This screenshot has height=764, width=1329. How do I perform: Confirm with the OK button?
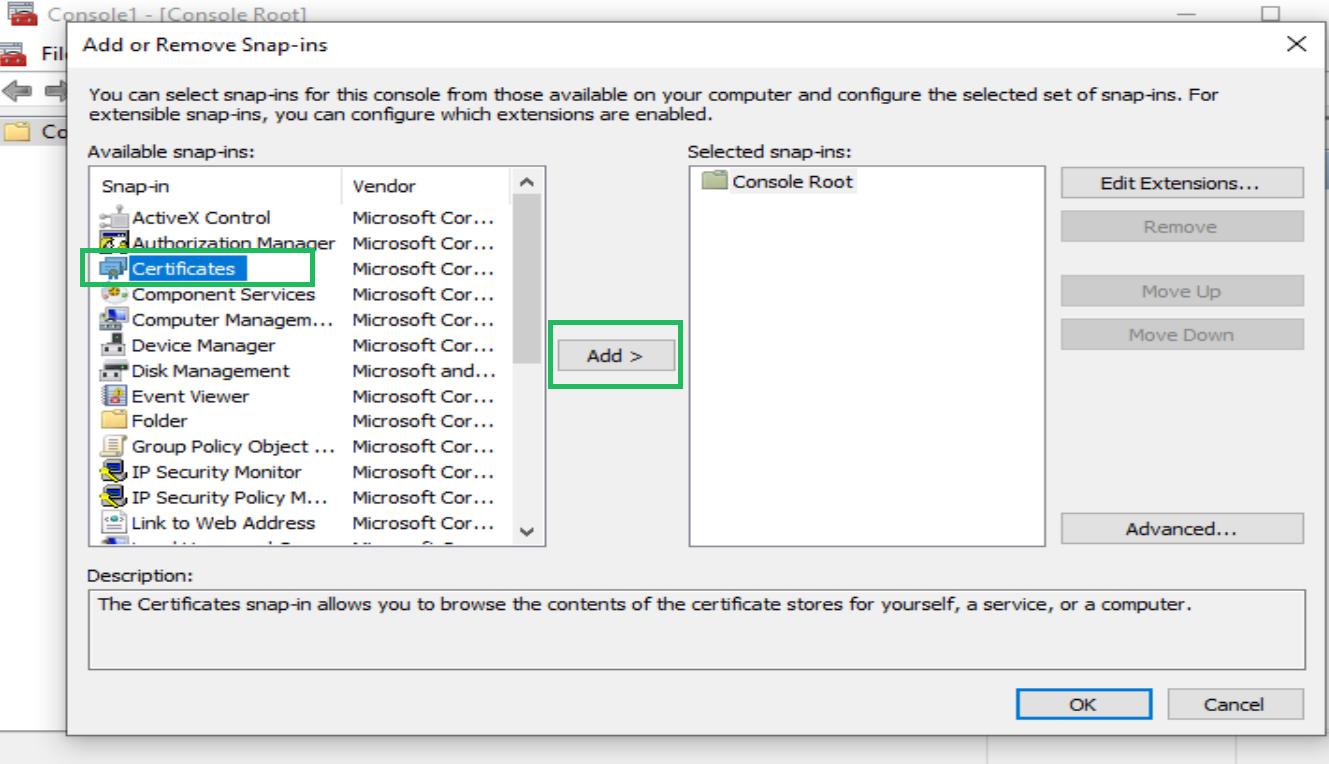point(1083,704)
